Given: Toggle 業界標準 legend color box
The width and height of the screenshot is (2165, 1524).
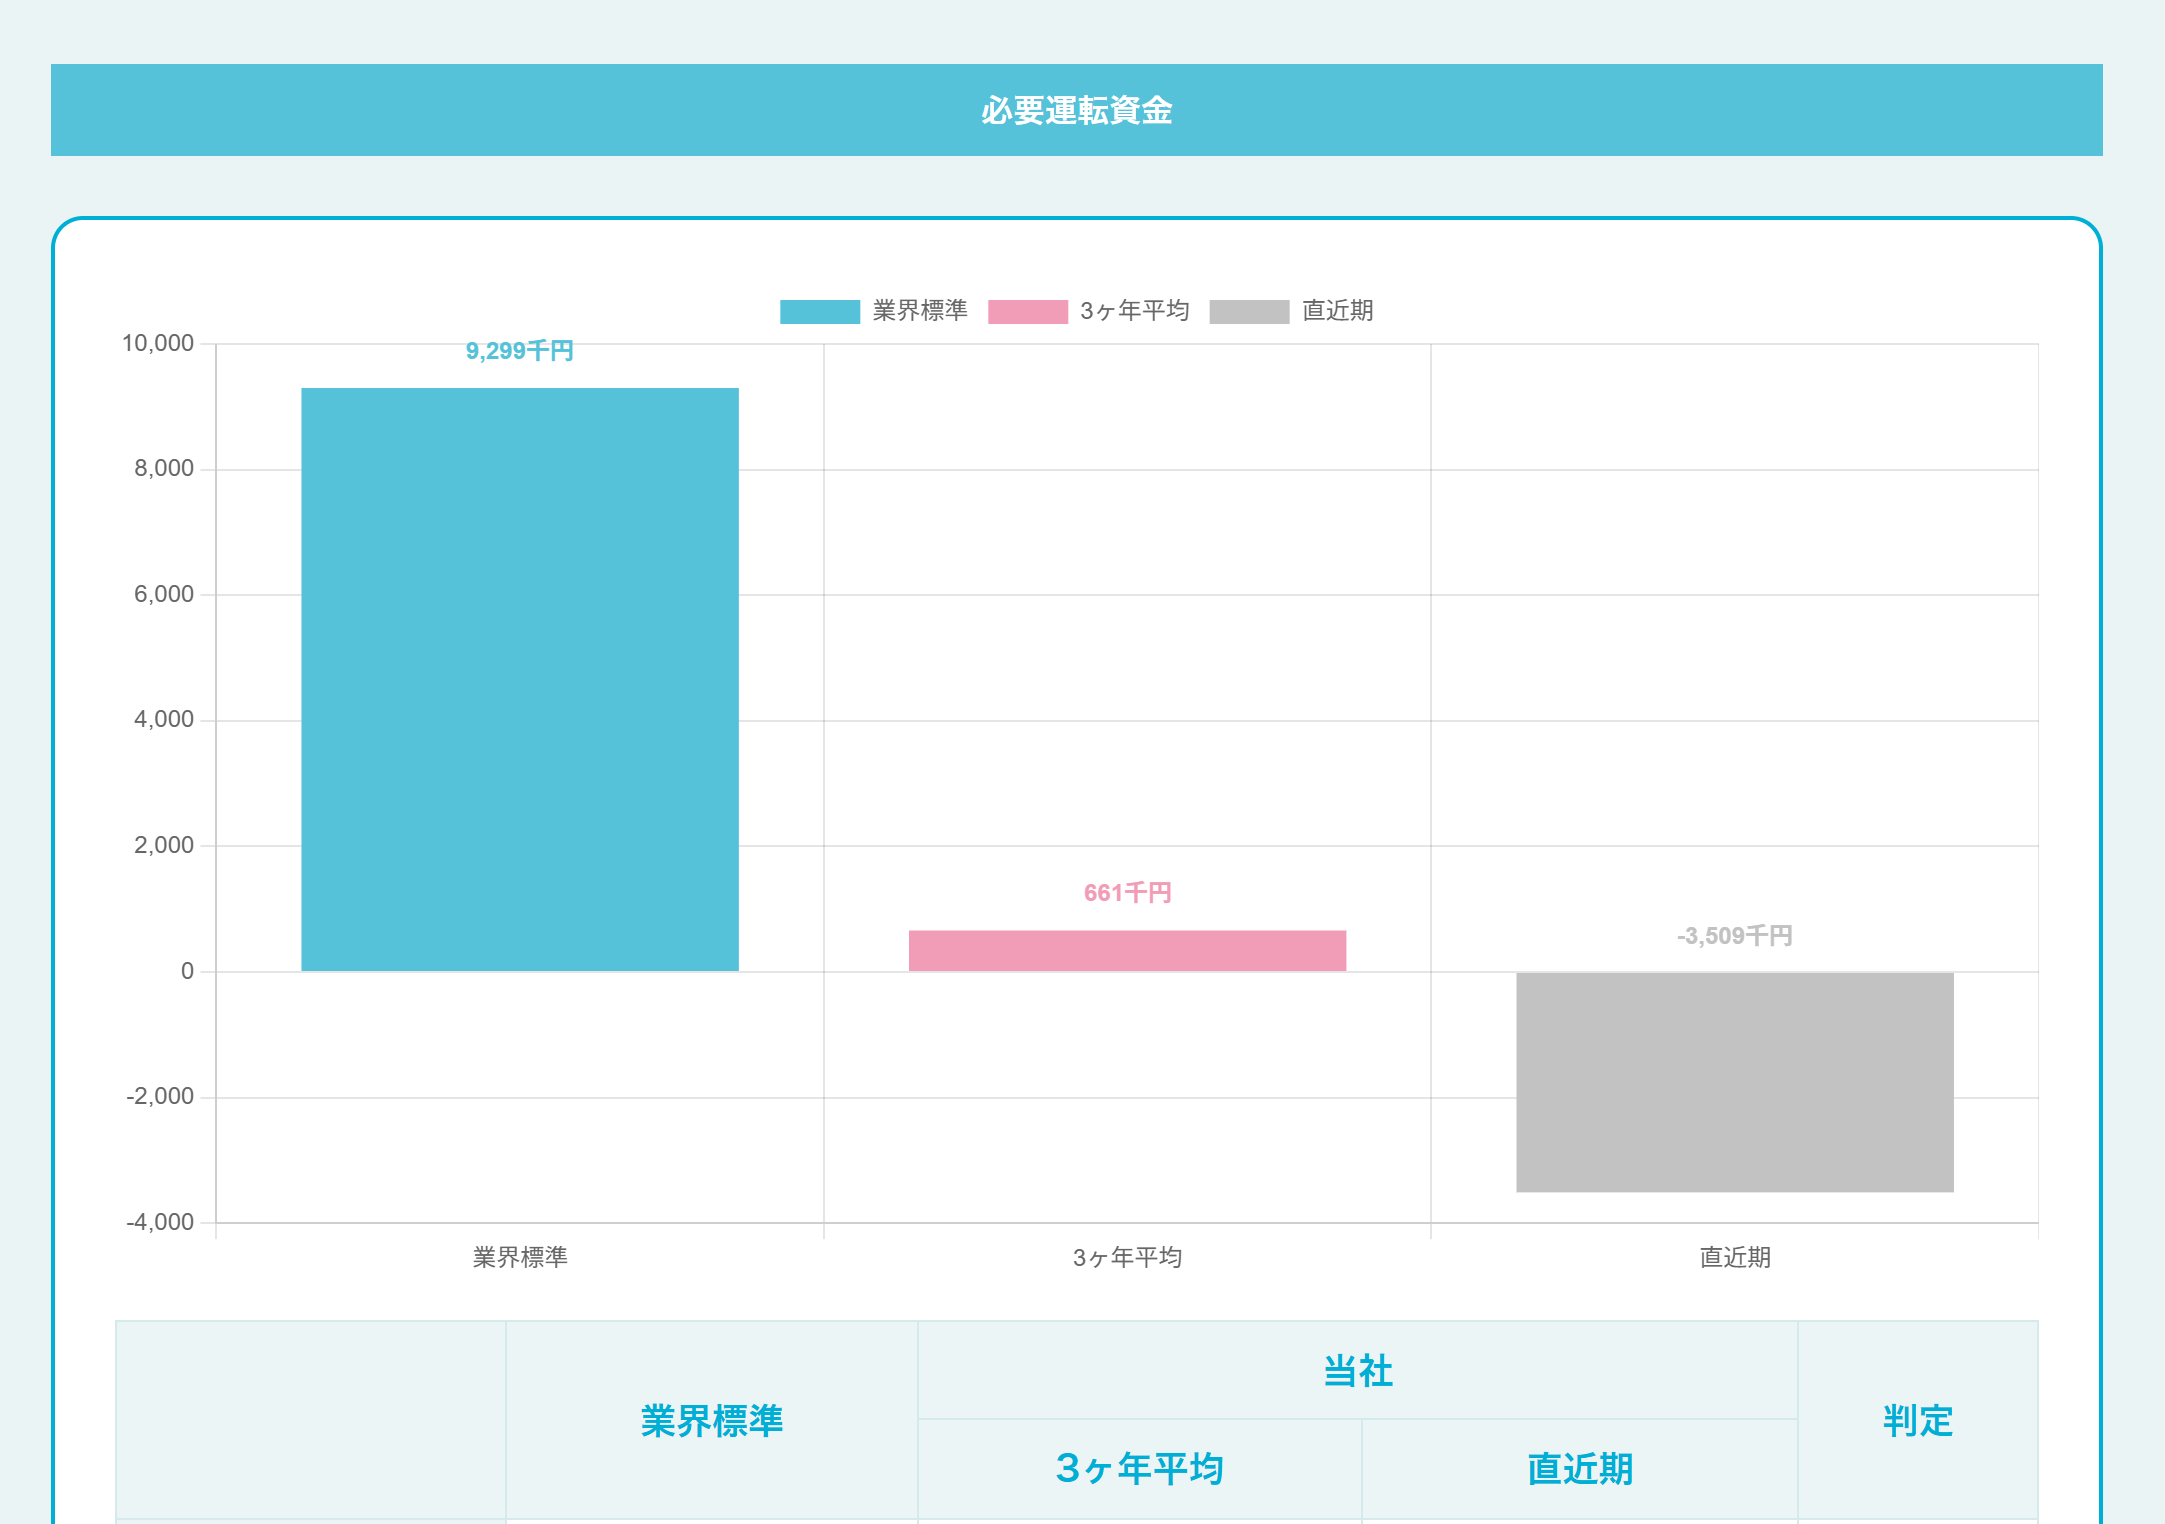Looking at the screenshot, I should (819, 312).
